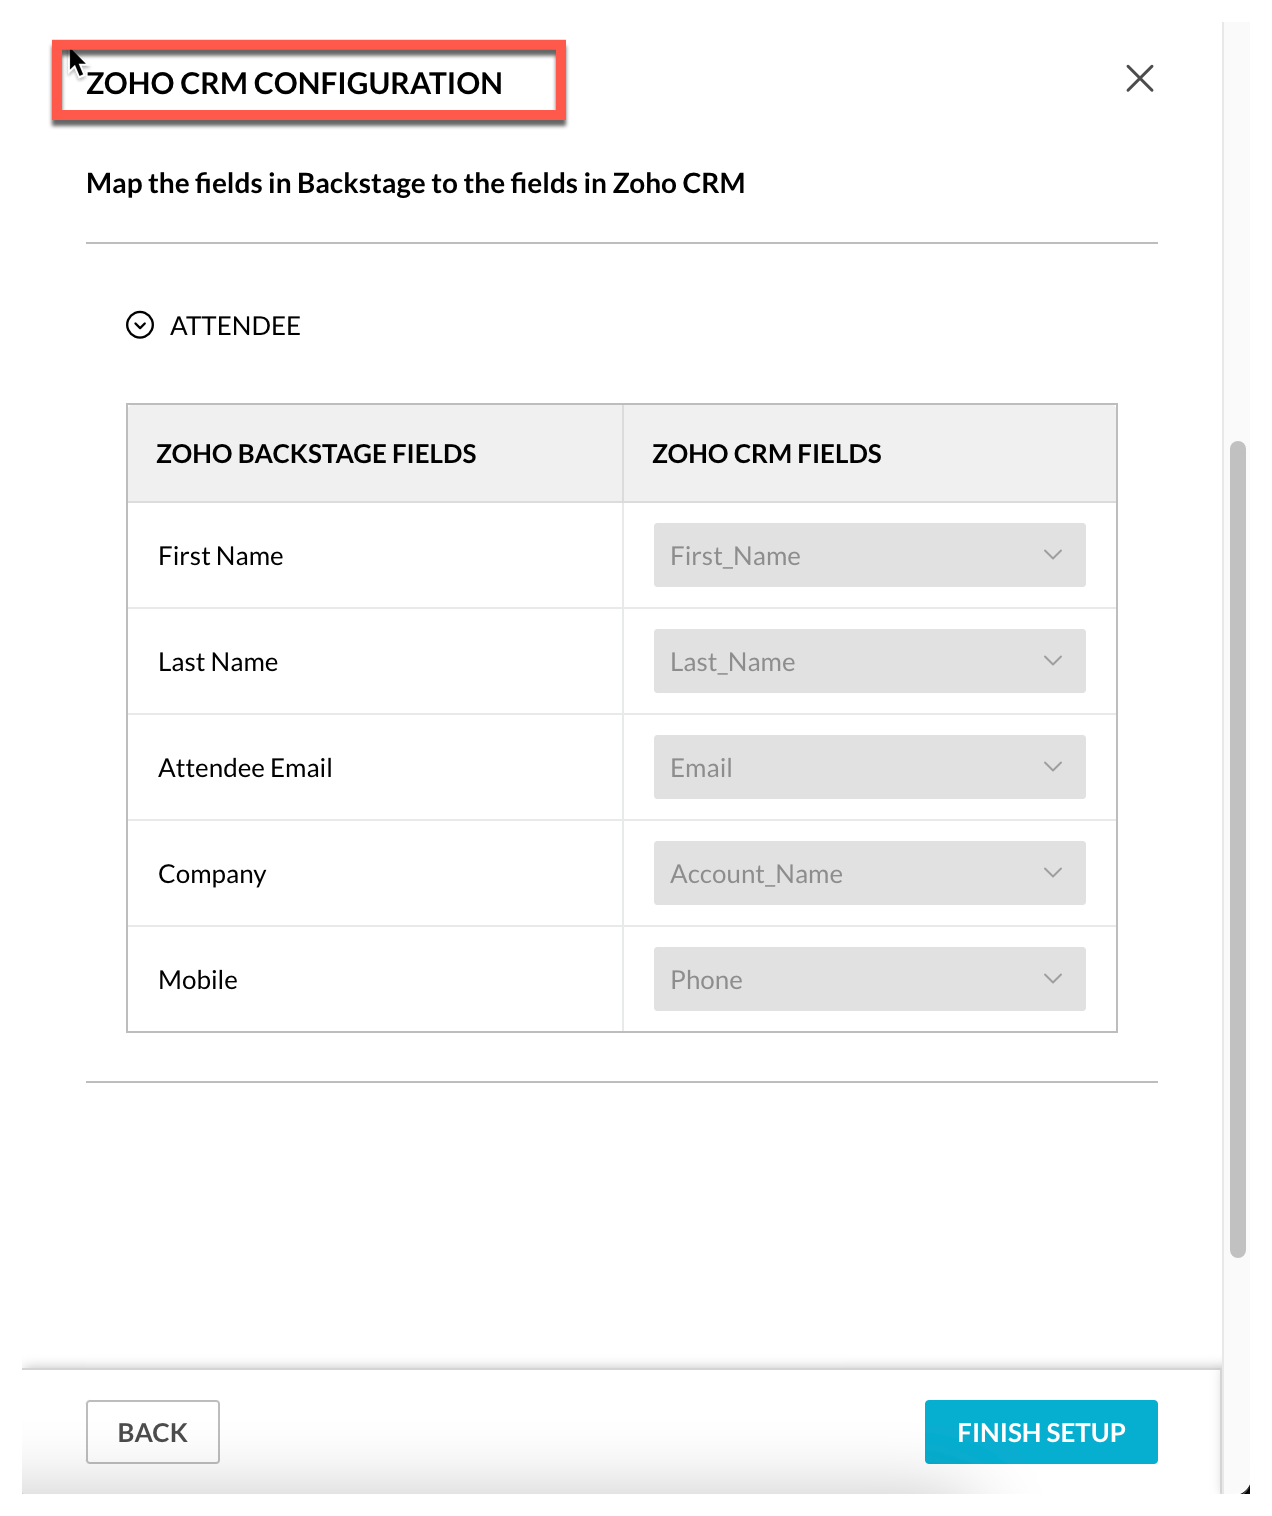Open the Last_Name CRM field dropdown
1272x1516 pixels.
[868, 661]
